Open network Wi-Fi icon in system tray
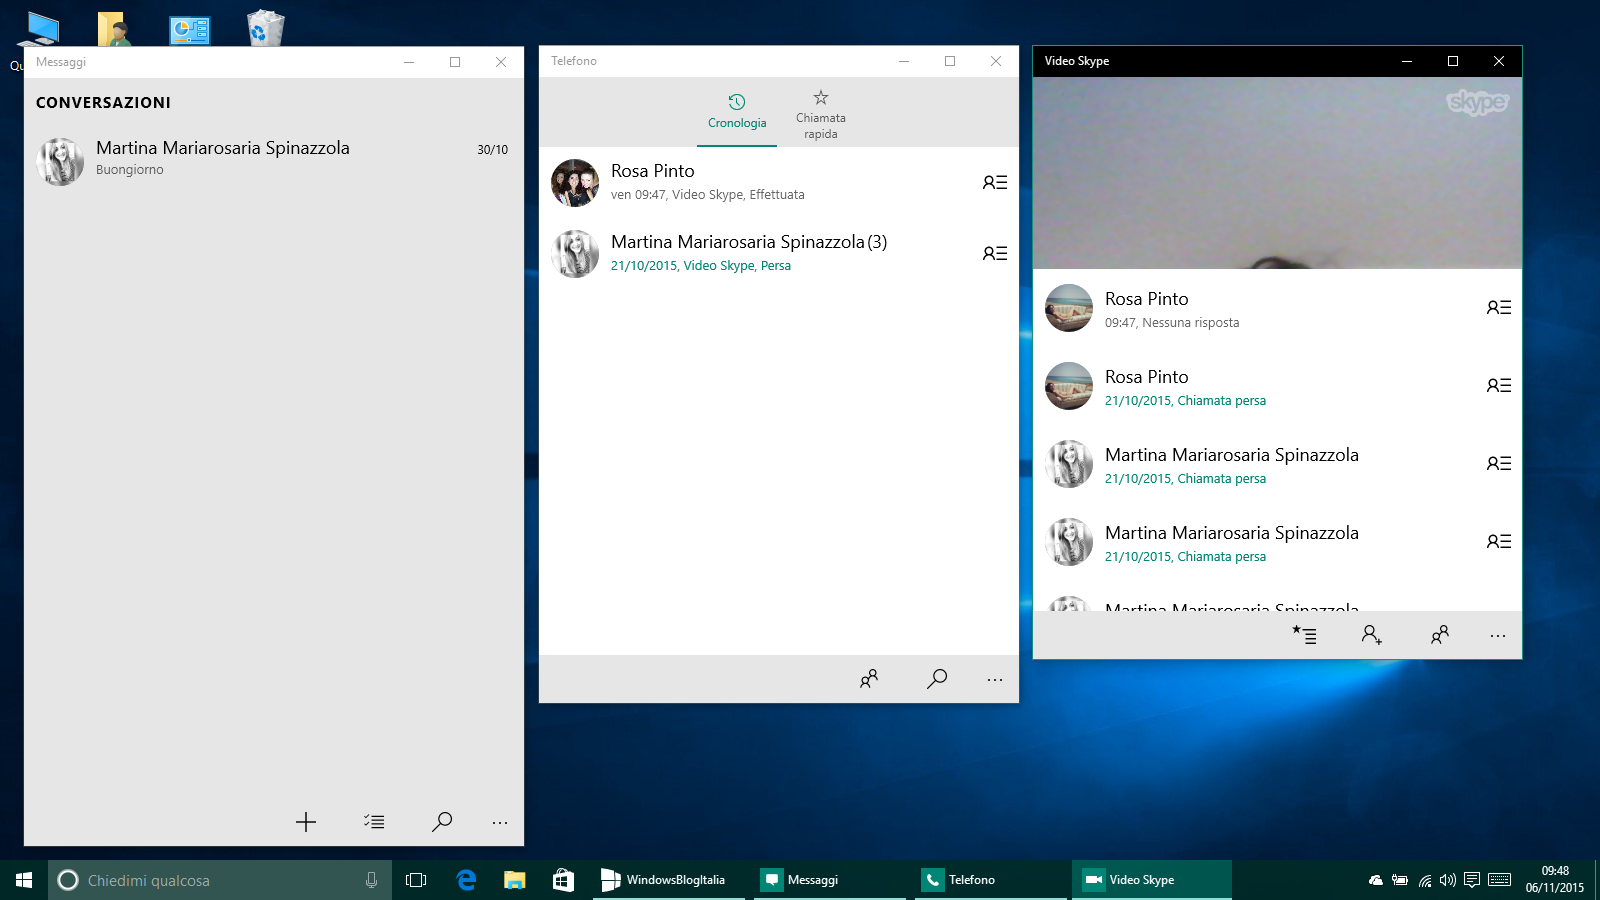The height and width of the screenshot is (900, 1600). 1425,880
